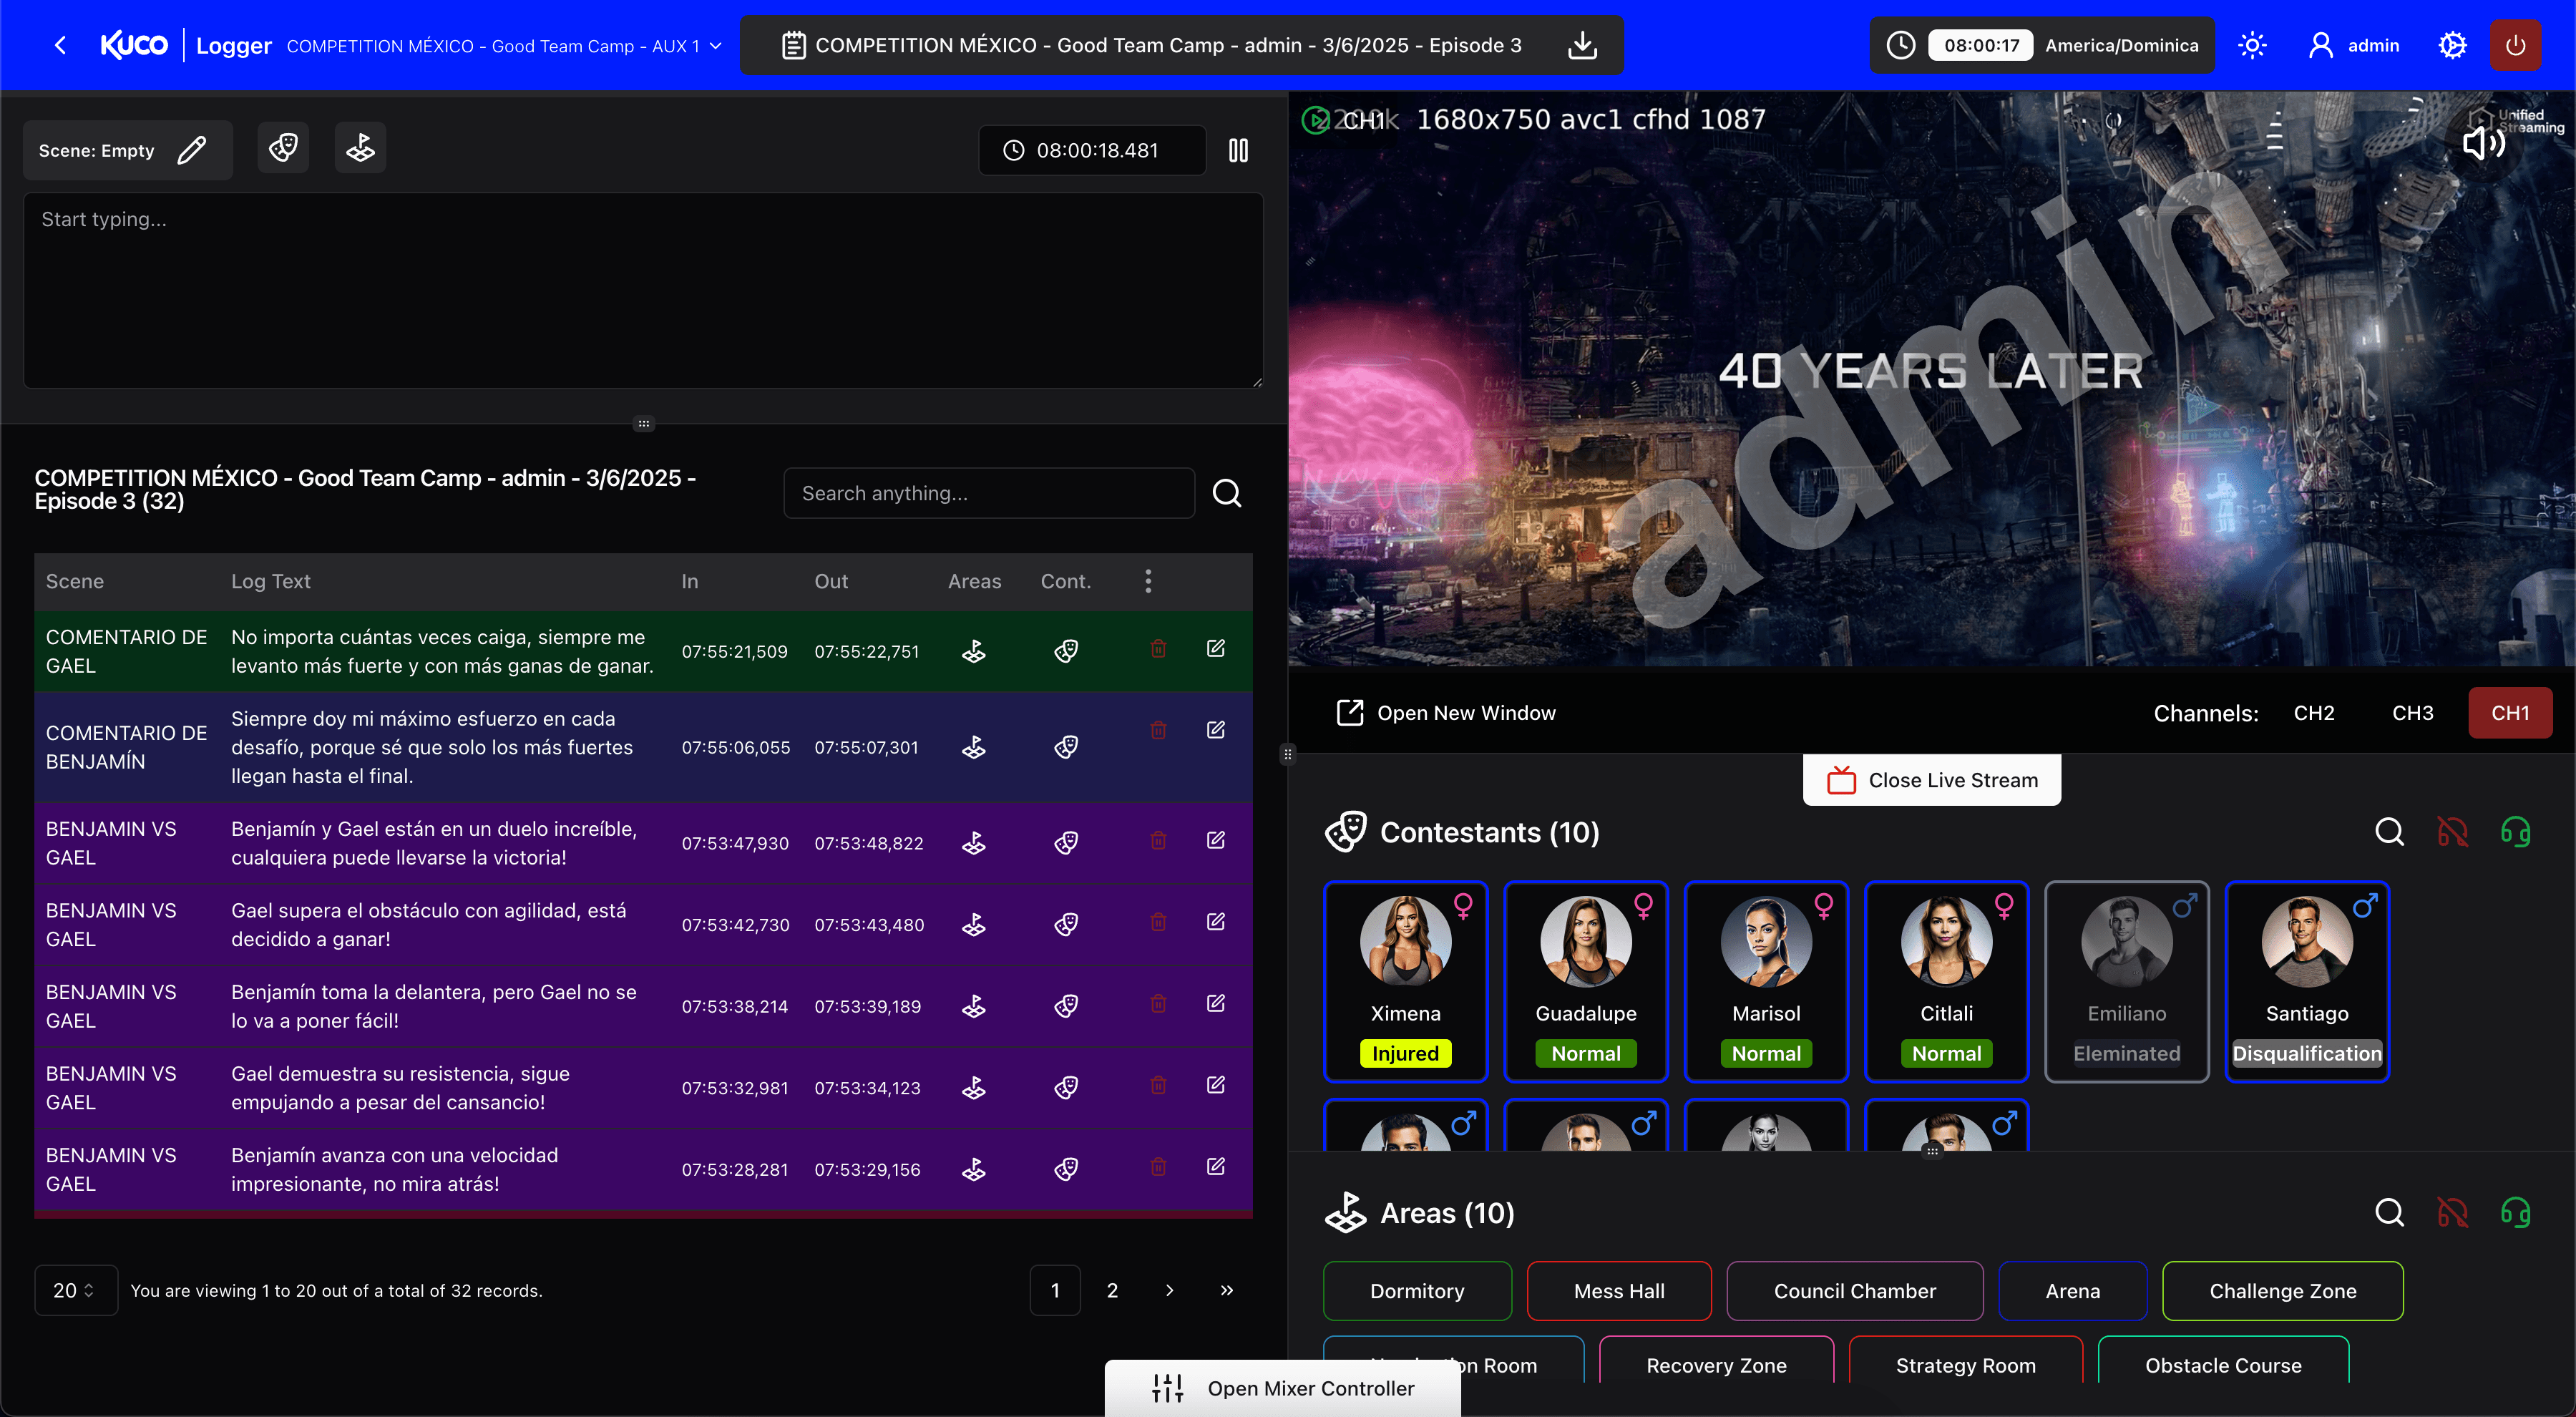Edit the Benjamín comentario log with the edit icon

pos(1215,730)
